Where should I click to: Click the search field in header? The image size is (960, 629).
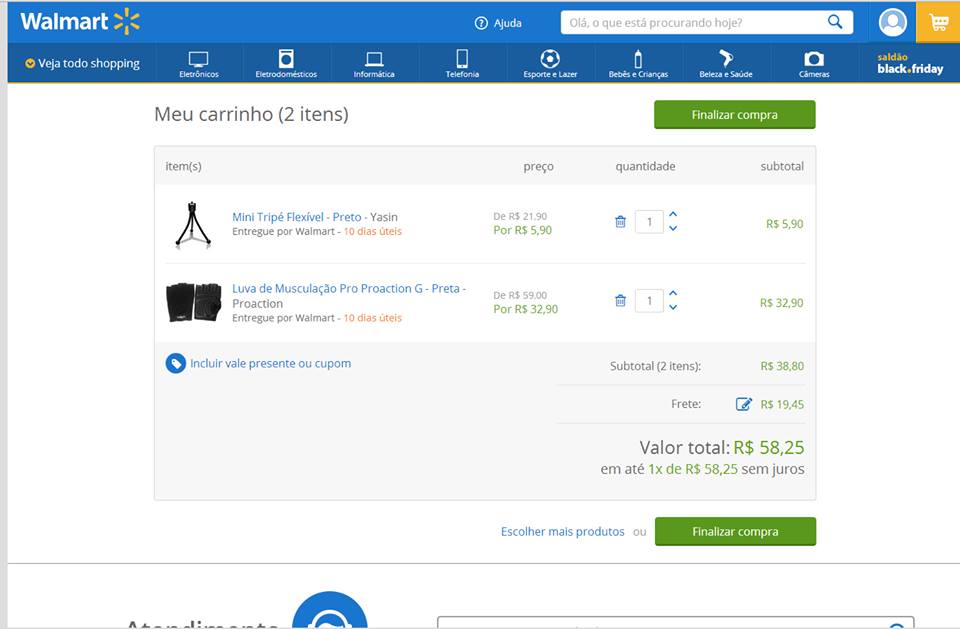pyautogui.click(x=690, y=22)
